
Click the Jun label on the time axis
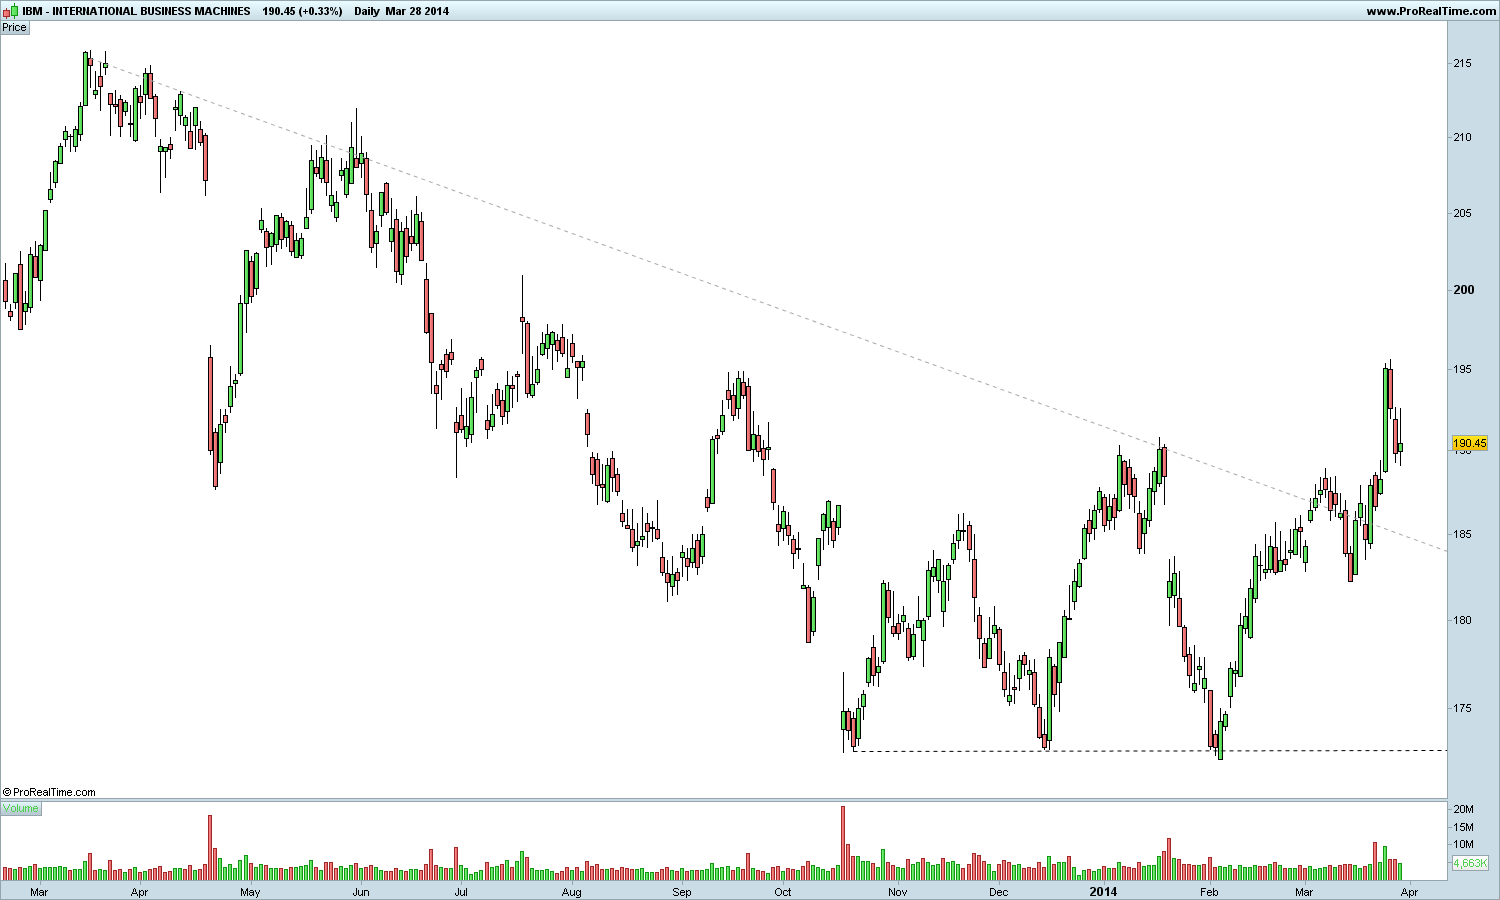point(361,891)
